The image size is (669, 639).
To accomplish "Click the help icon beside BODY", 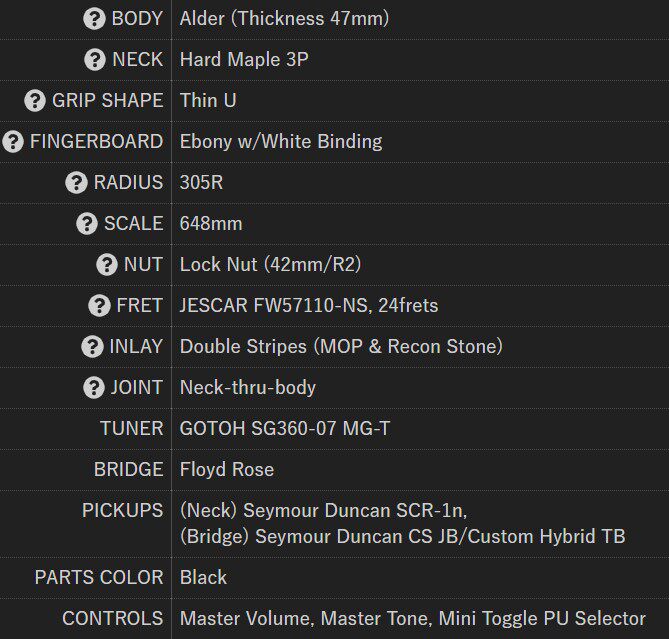I will coord(94,19).
